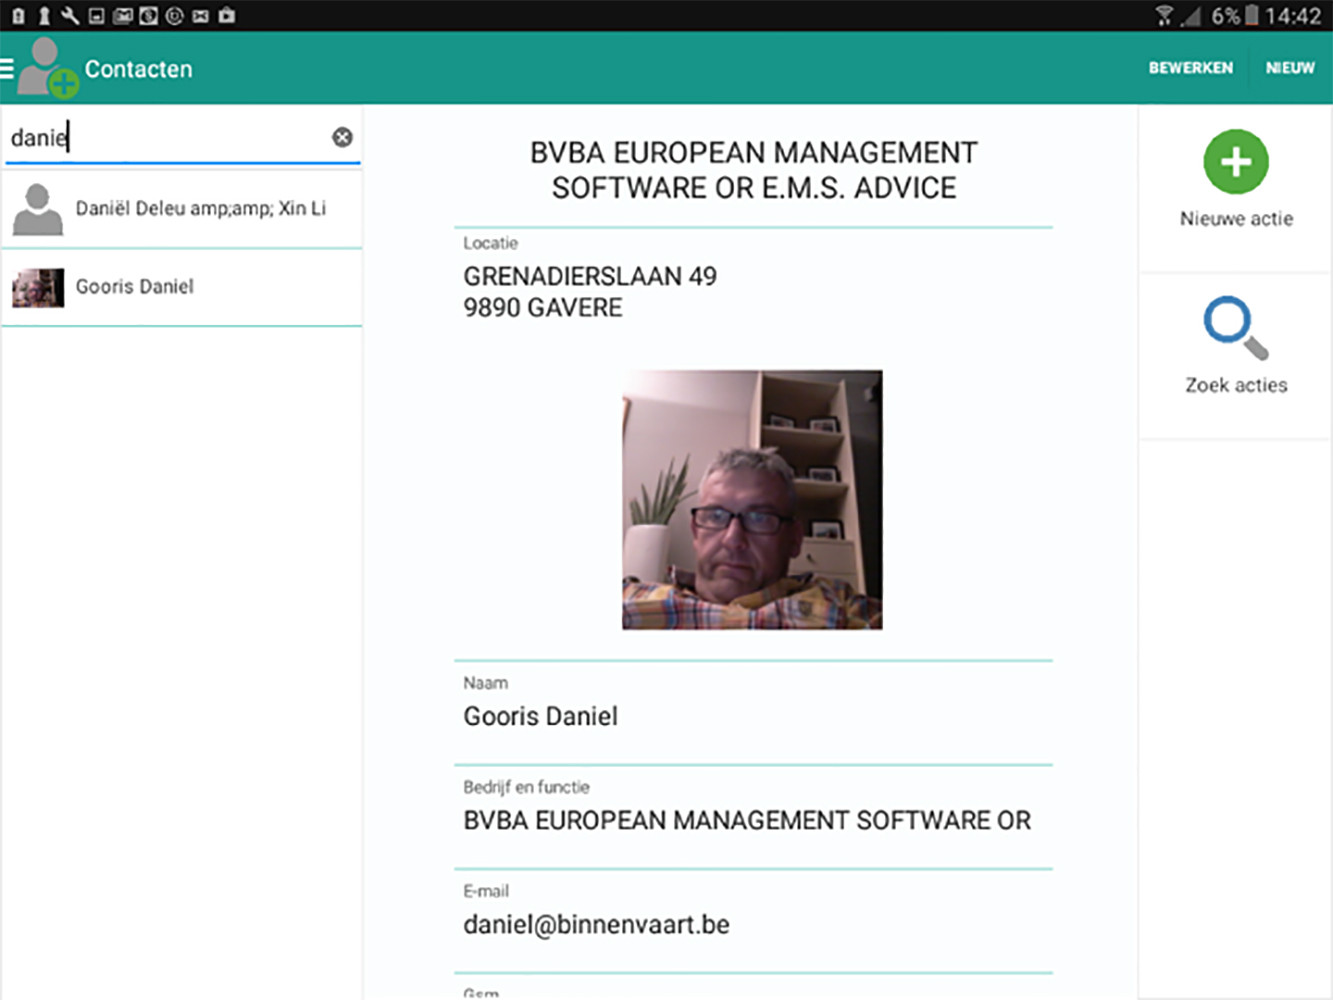1333x1000 pixels.
Task: Clear the search field text
Action: [342, 137]
